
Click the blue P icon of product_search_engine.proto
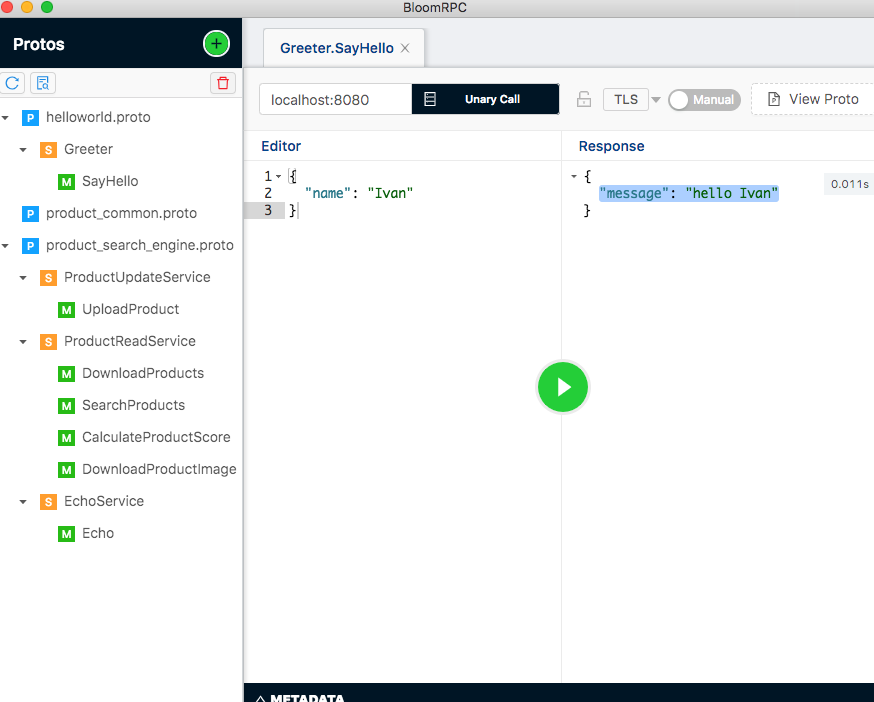click(30, 245)
